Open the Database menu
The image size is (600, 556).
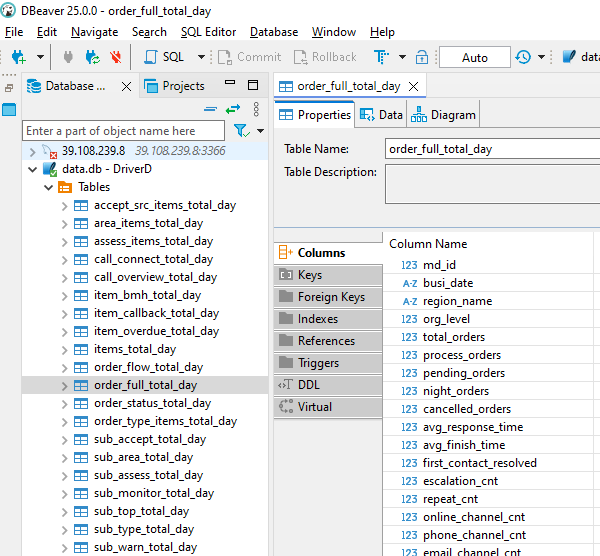point(274,32)
